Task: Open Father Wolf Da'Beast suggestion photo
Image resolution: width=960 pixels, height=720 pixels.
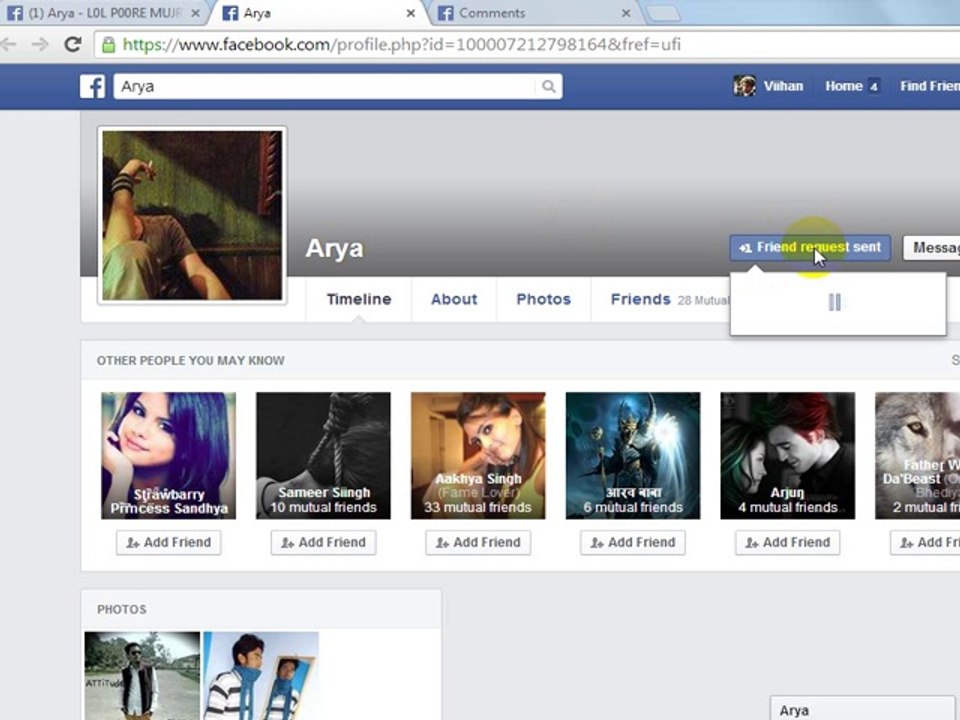Action: click(917, 456)
